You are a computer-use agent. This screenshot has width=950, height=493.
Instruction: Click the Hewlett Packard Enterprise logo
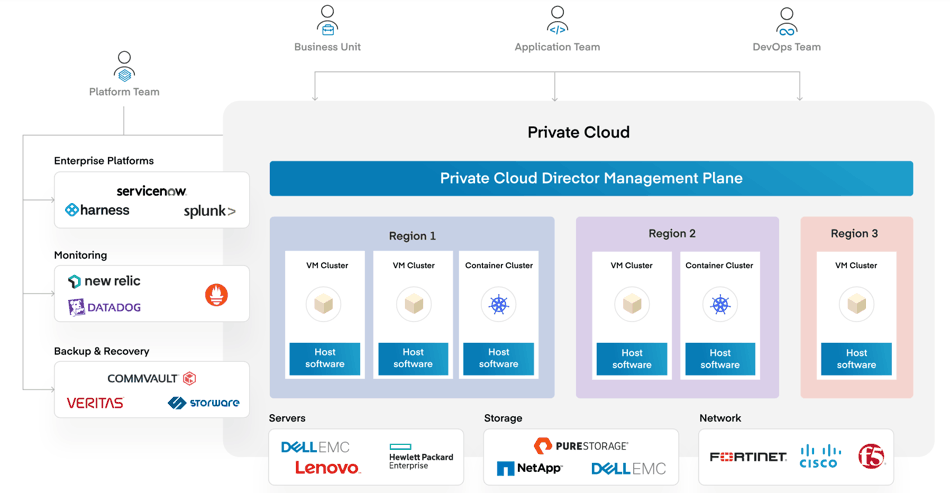(421, 457)
